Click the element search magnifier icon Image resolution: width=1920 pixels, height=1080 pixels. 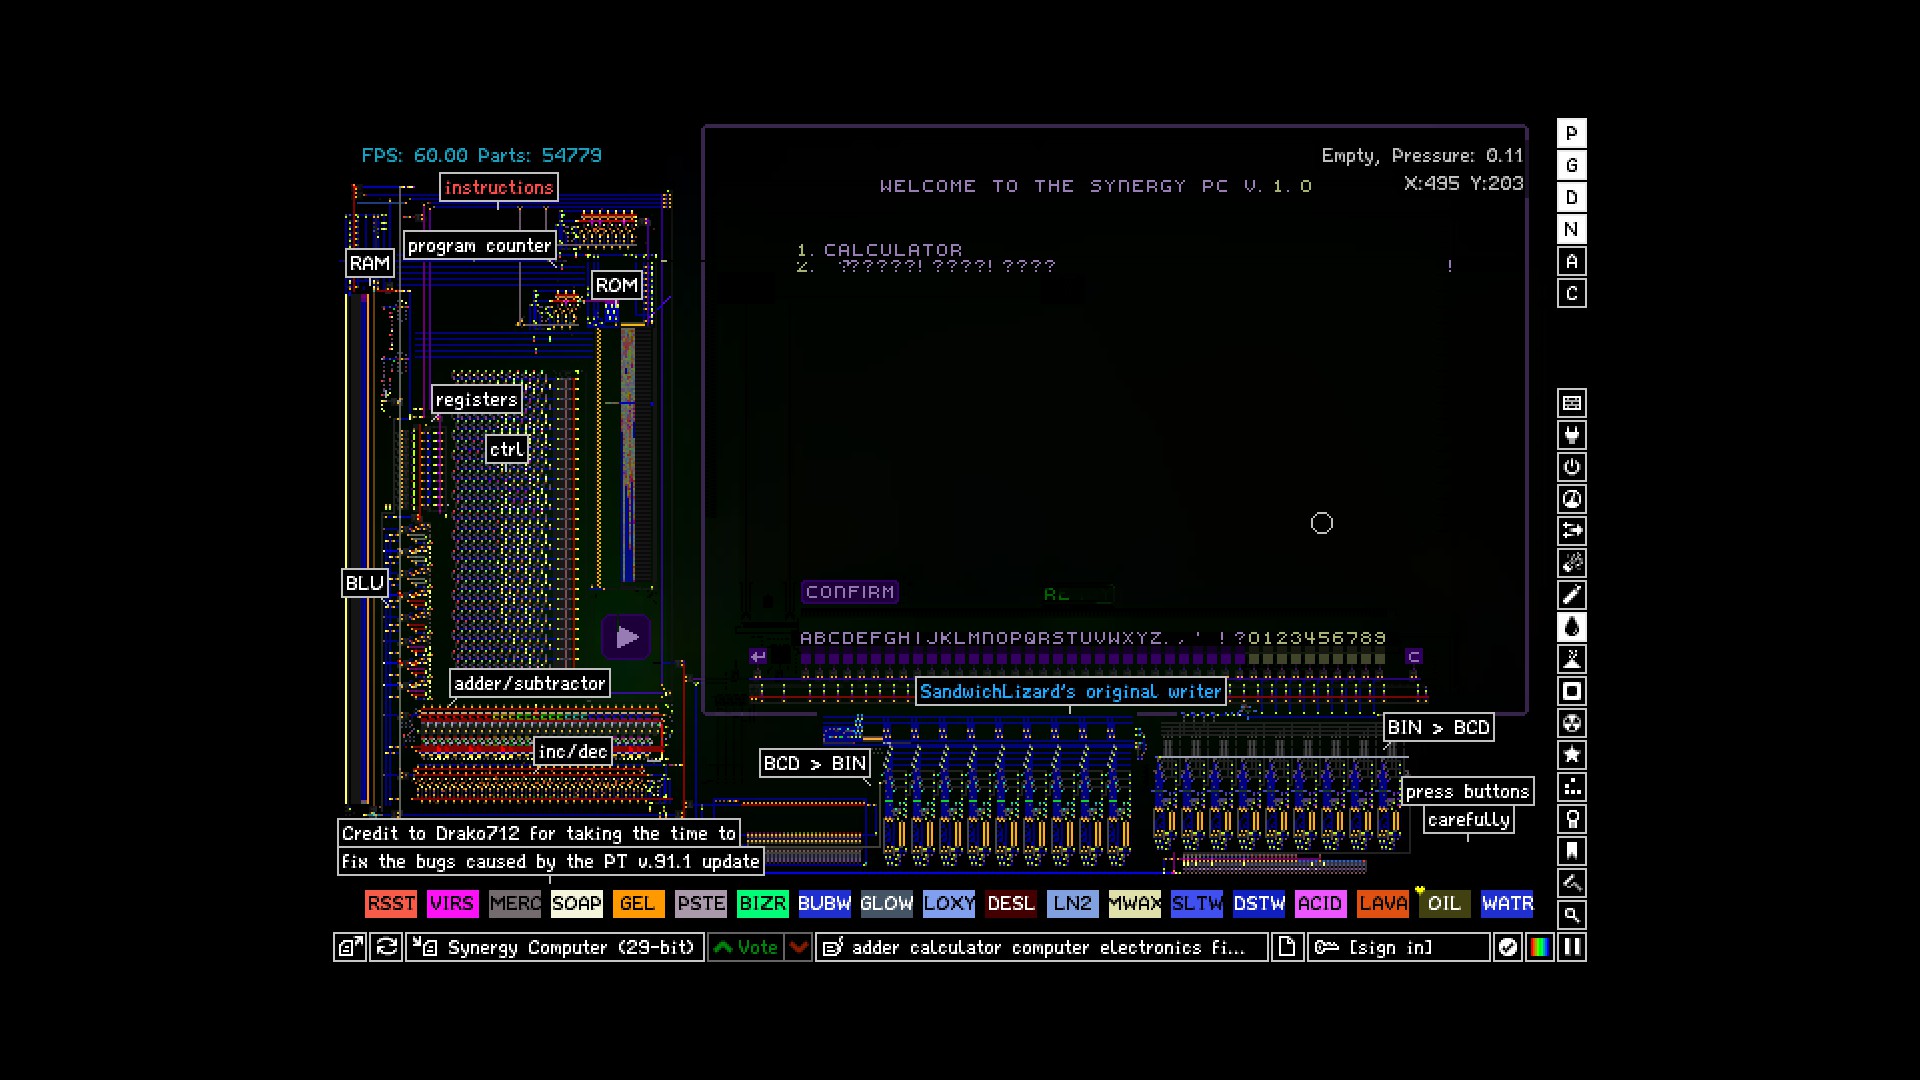(1571, 915)
